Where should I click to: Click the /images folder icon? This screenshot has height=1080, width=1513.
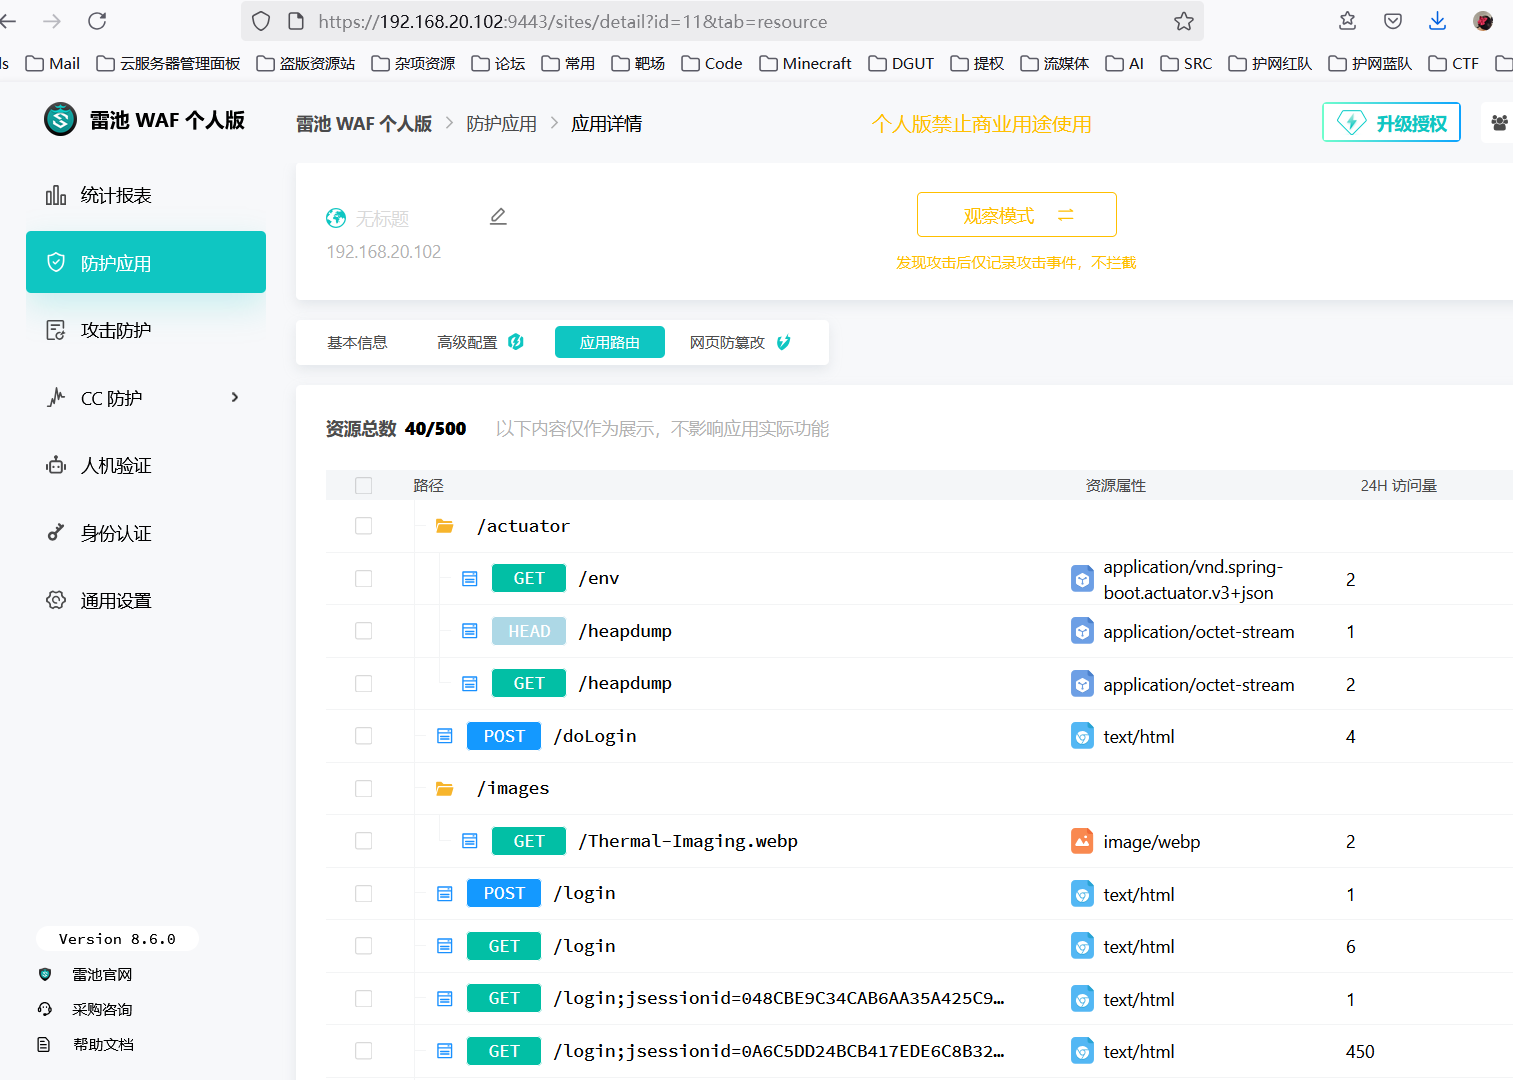click(x=445, y=789)
